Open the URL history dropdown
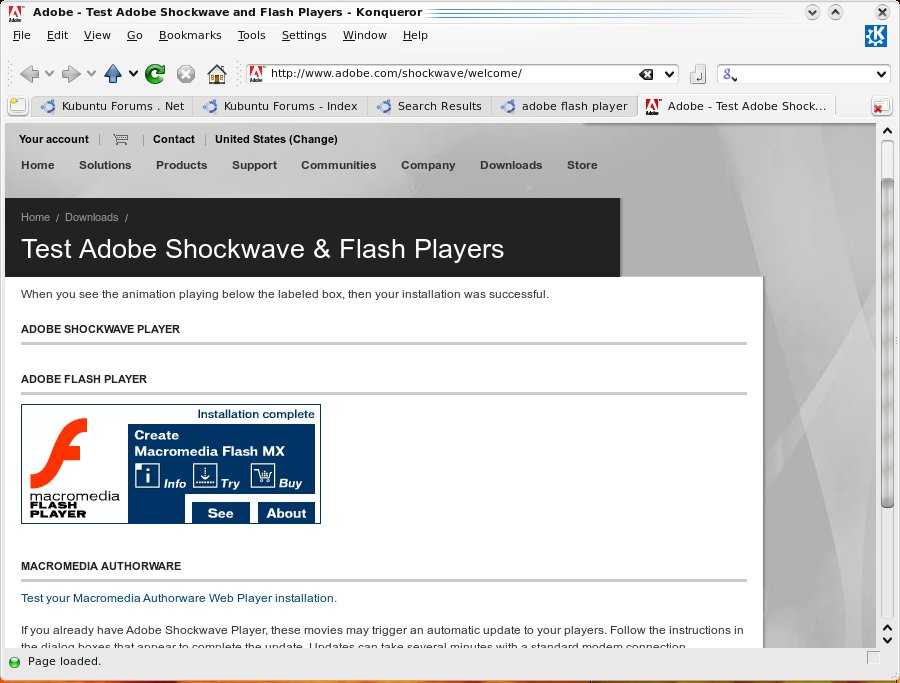Screen dimensions: 900x683 669,74
